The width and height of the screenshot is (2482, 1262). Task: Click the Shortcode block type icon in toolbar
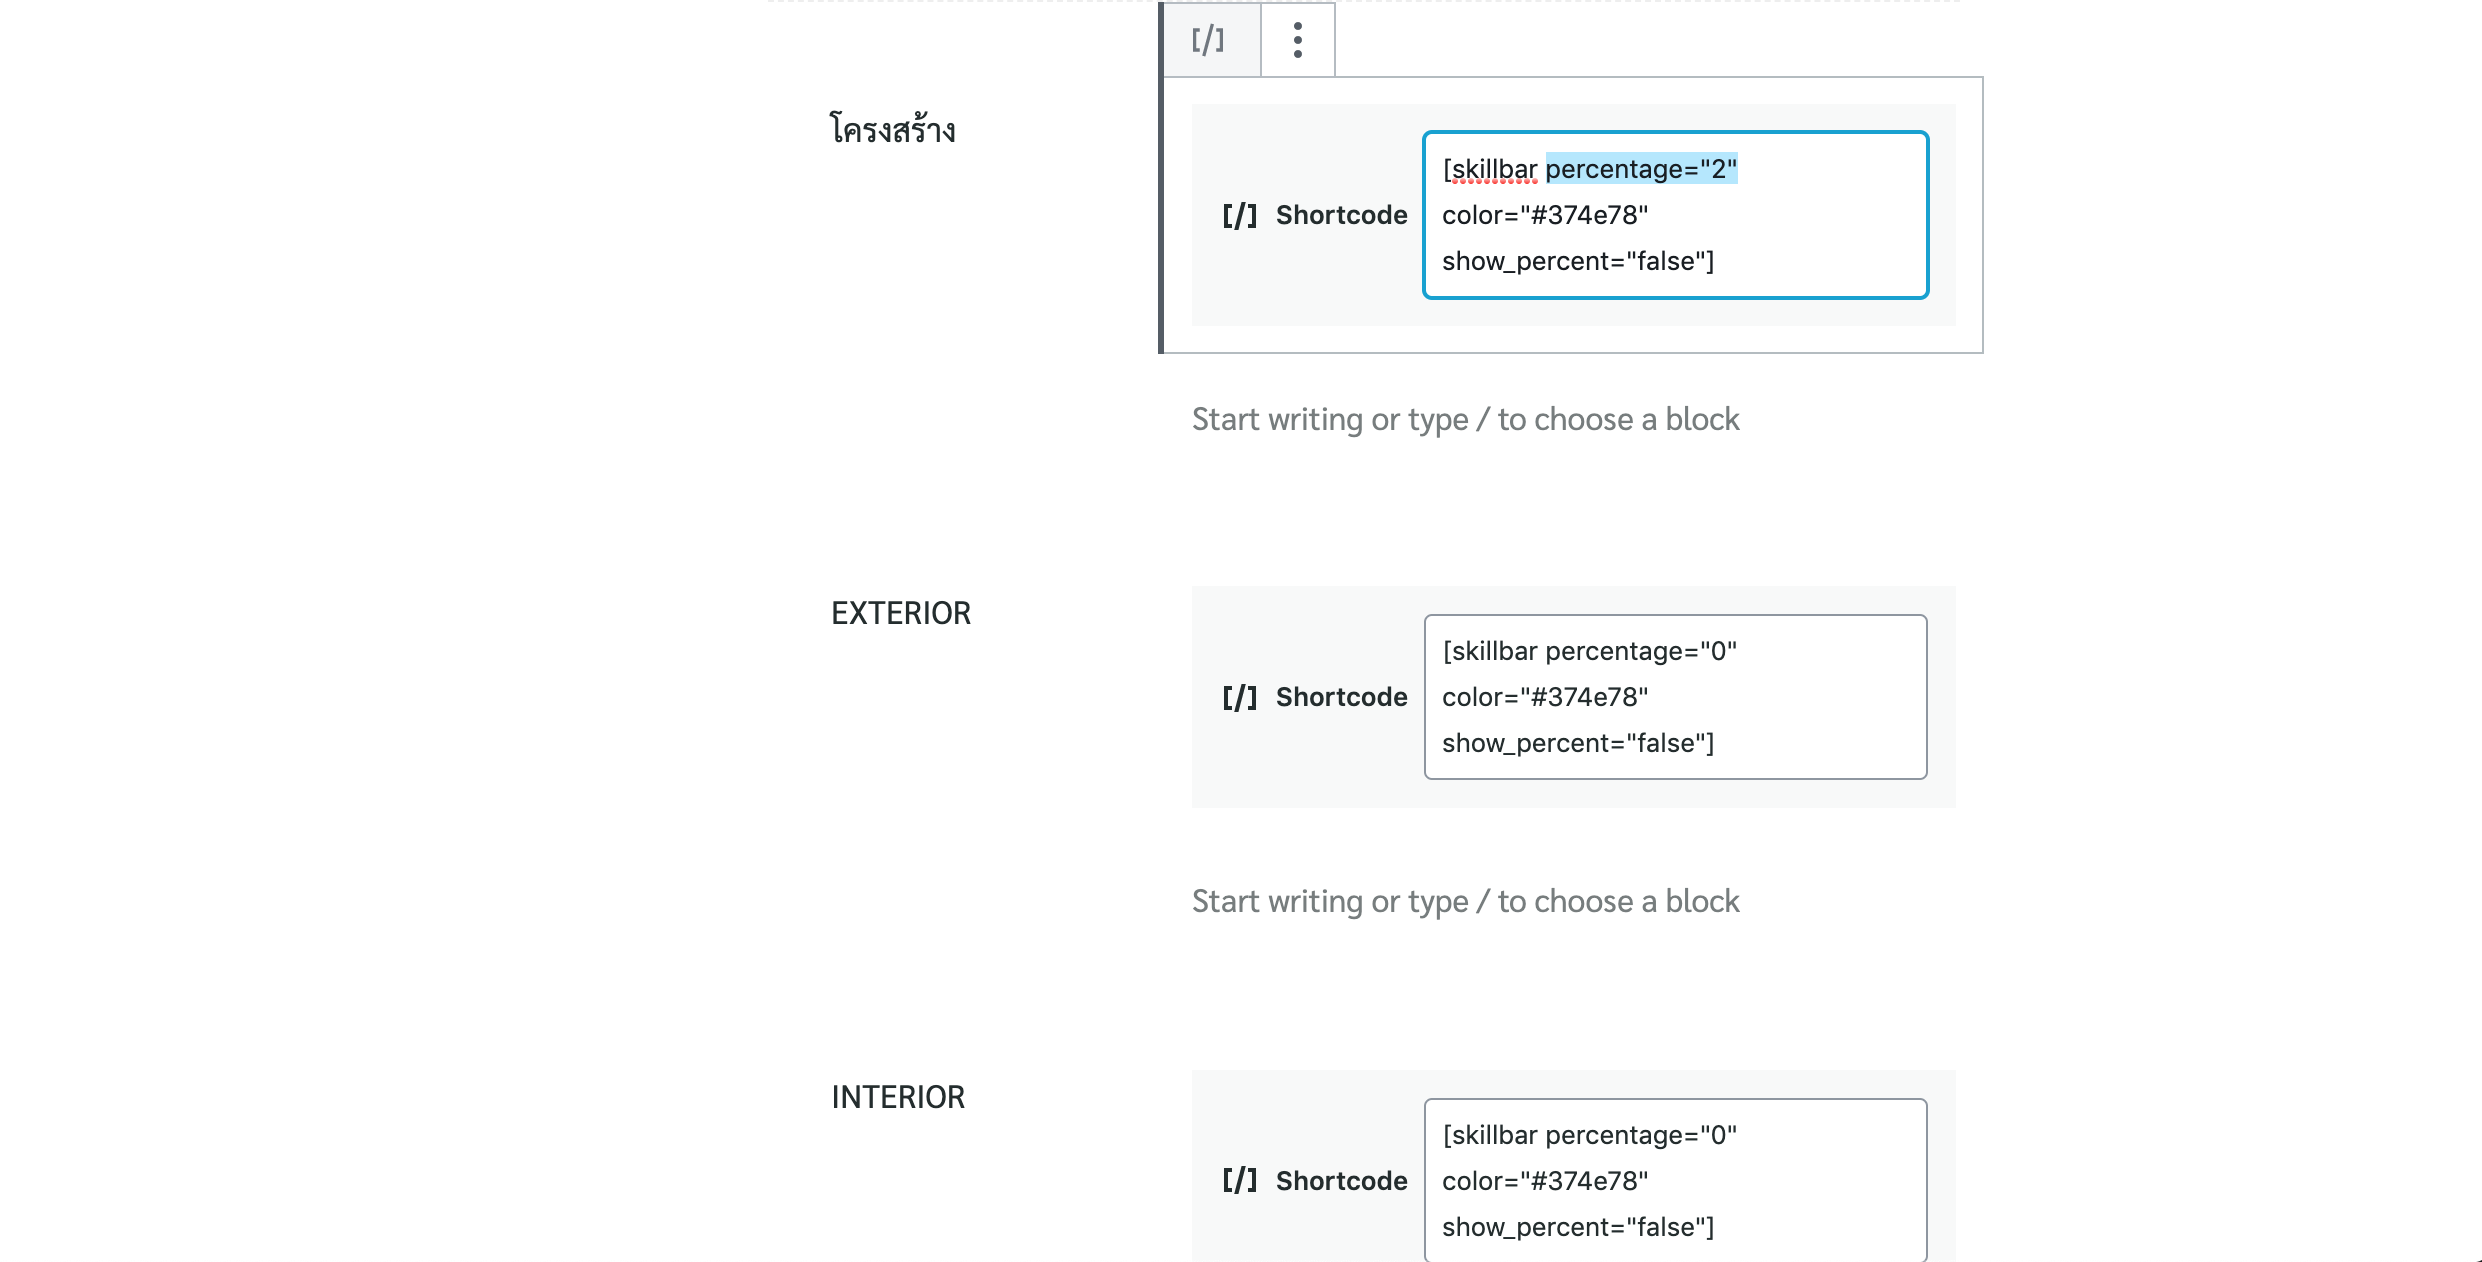1208,41
